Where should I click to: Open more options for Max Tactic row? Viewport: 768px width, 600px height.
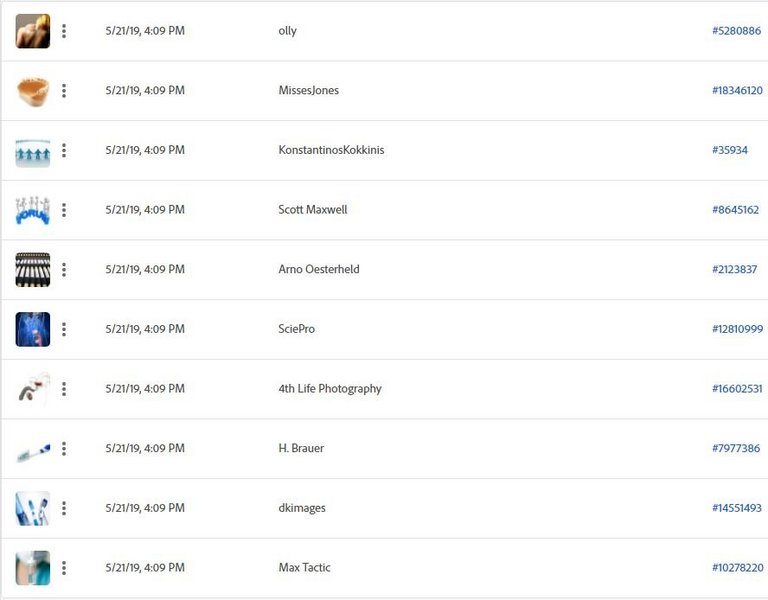tap(64, 568)
